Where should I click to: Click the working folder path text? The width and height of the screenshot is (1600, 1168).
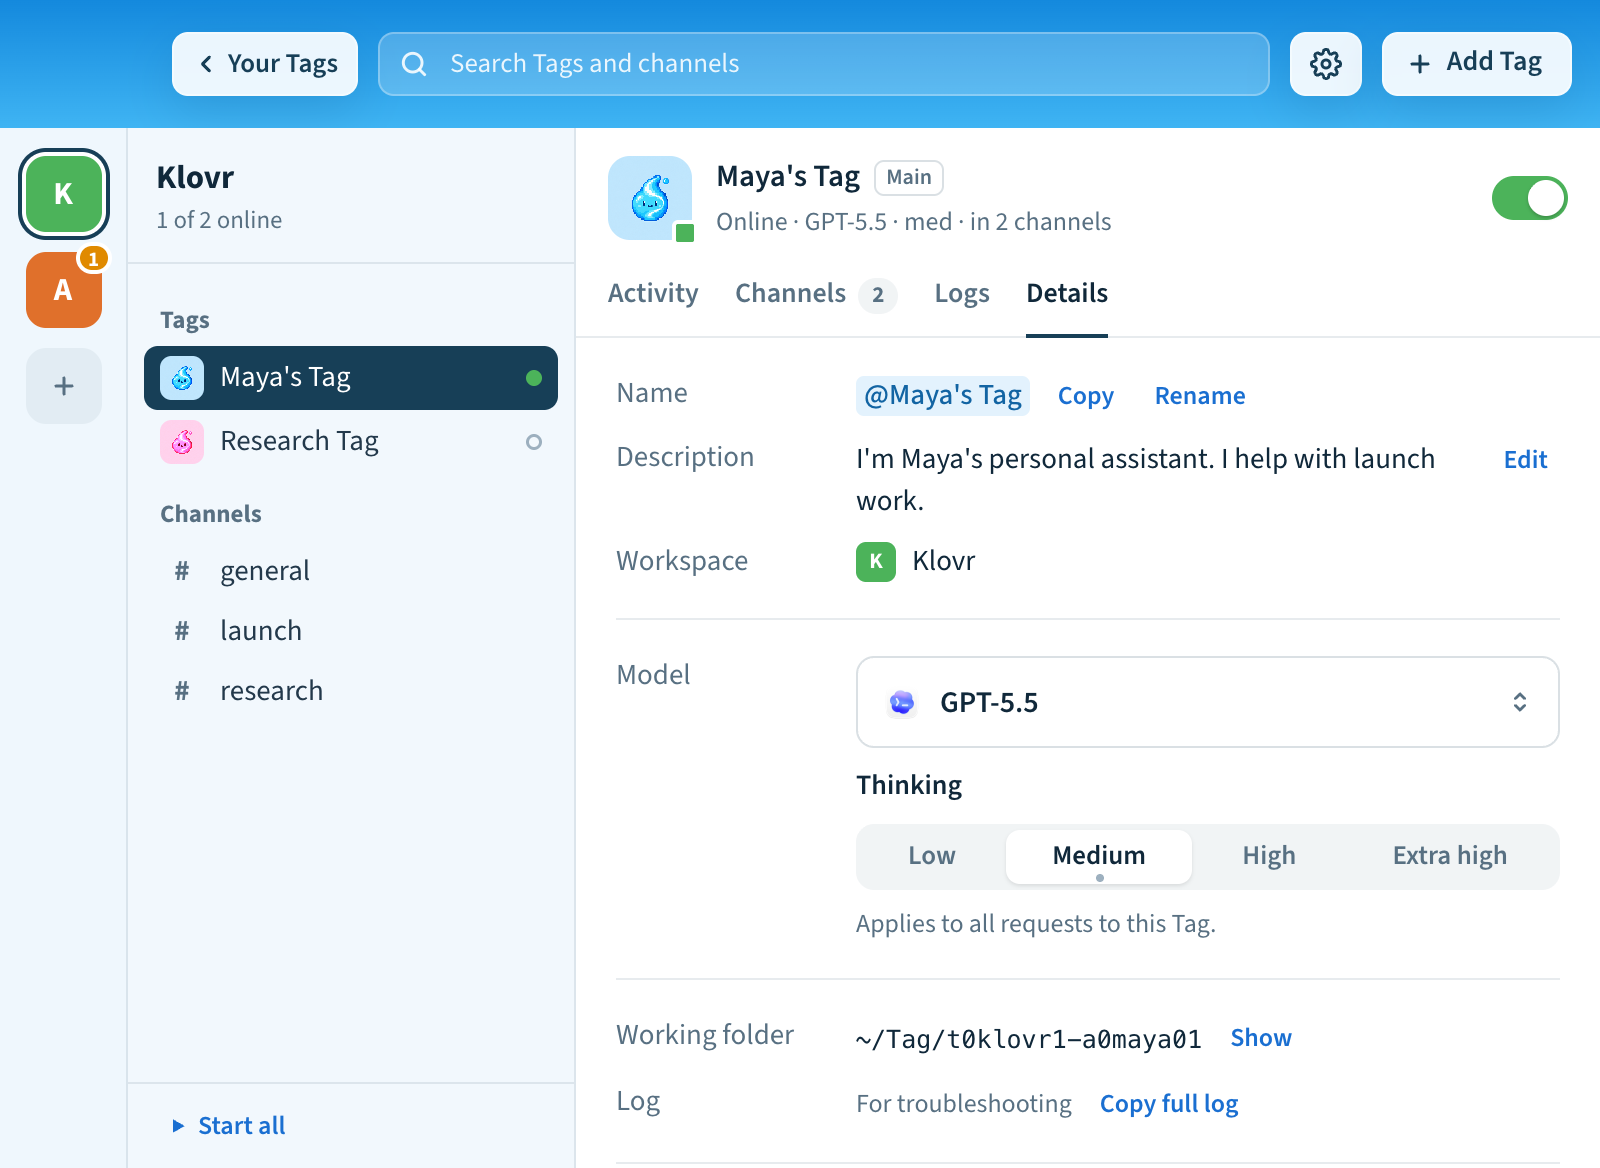click(1029, 1040)
